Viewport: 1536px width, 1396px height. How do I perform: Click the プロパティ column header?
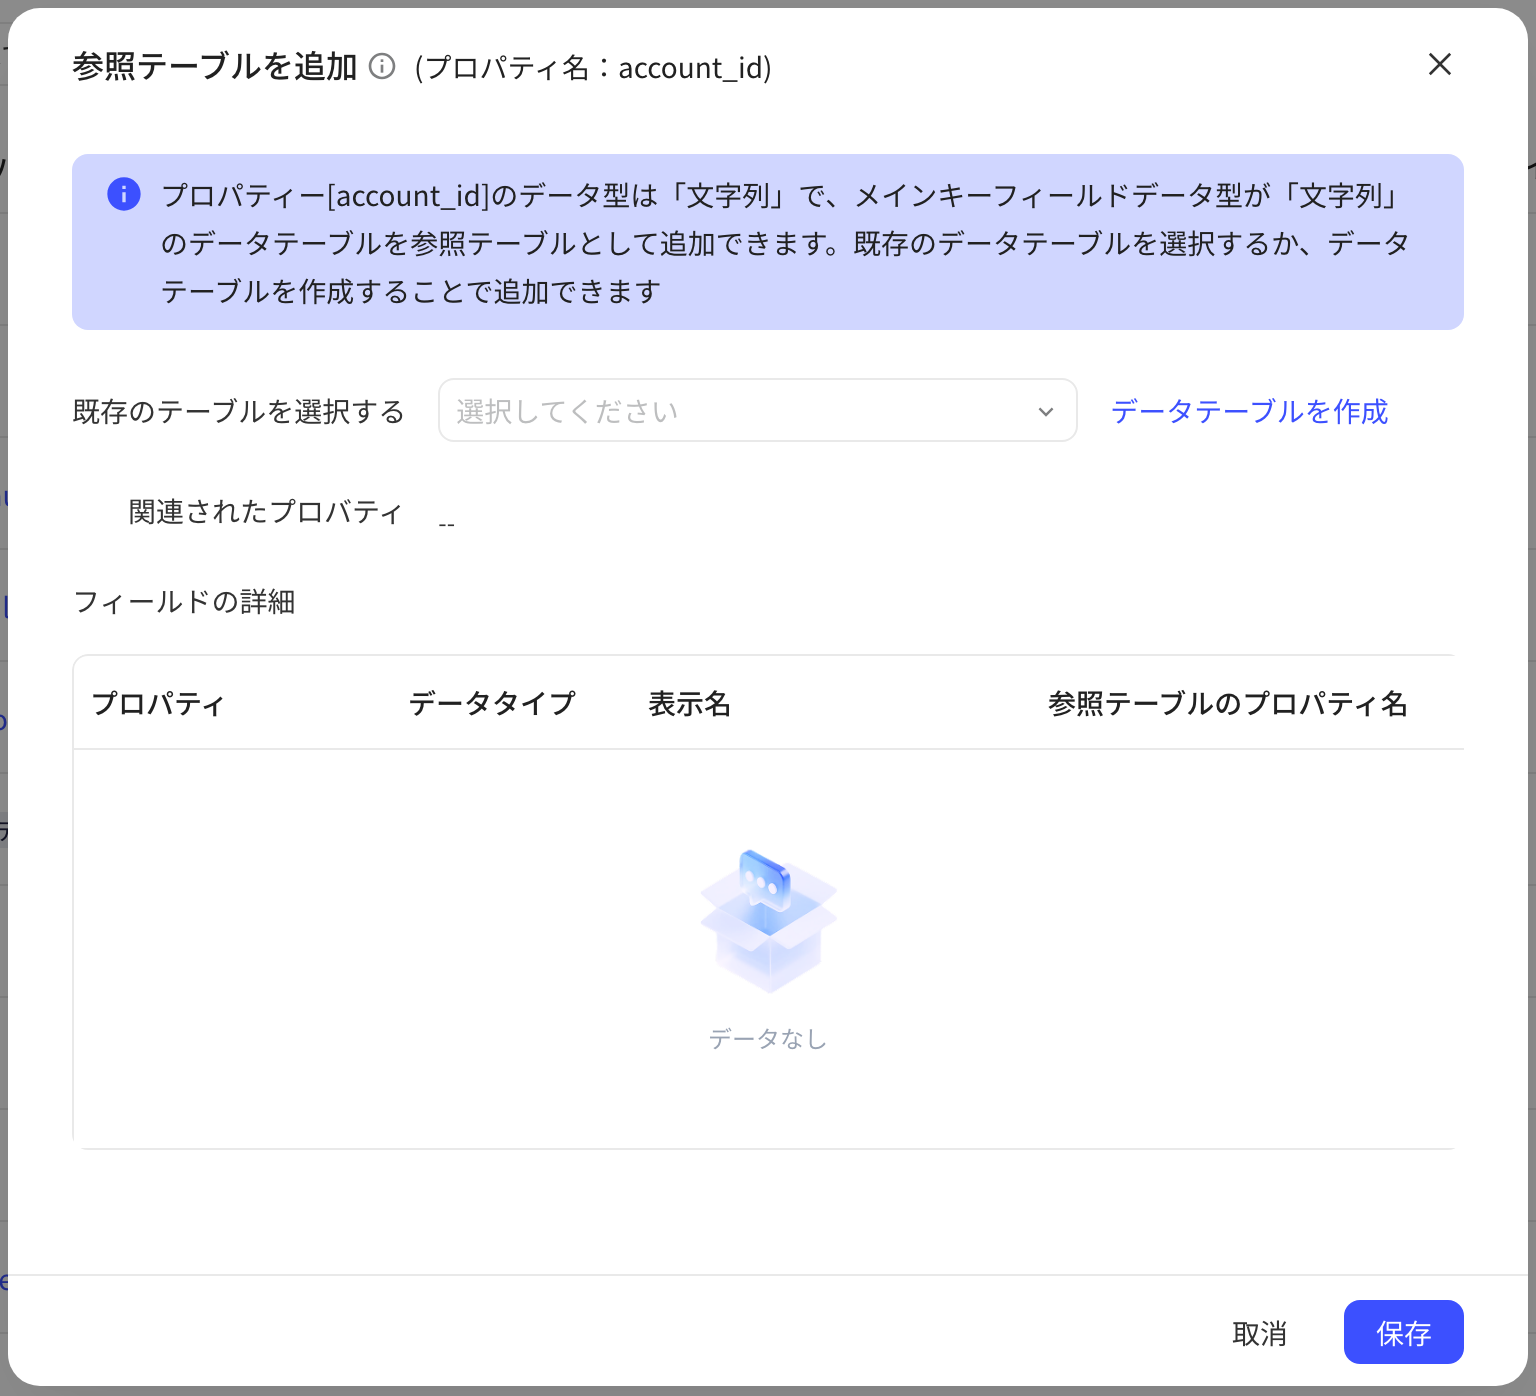point(158,703)
